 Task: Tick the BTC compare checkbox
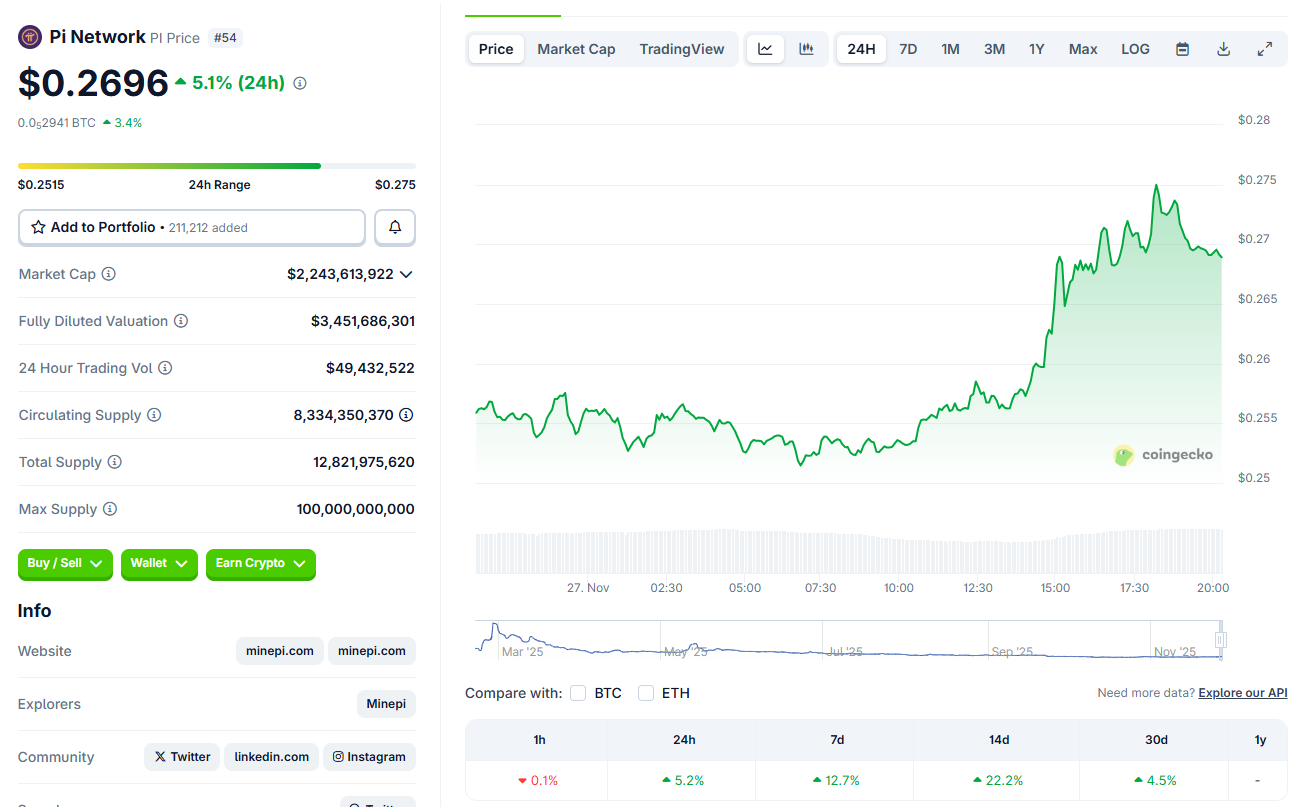[578, 693]
